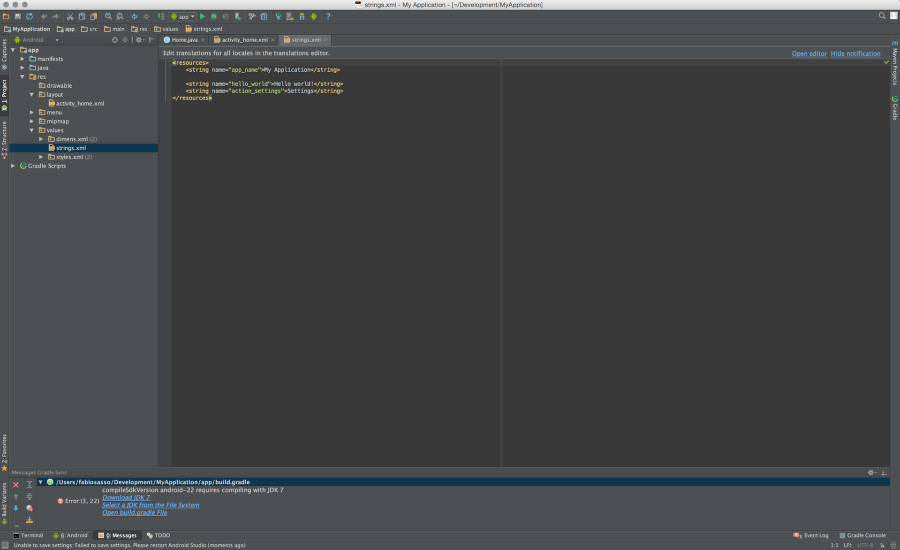The width and height of the screenshot is (900, 550).
Task: Open the Messages panel gear settings
Action: coord(872,472)
